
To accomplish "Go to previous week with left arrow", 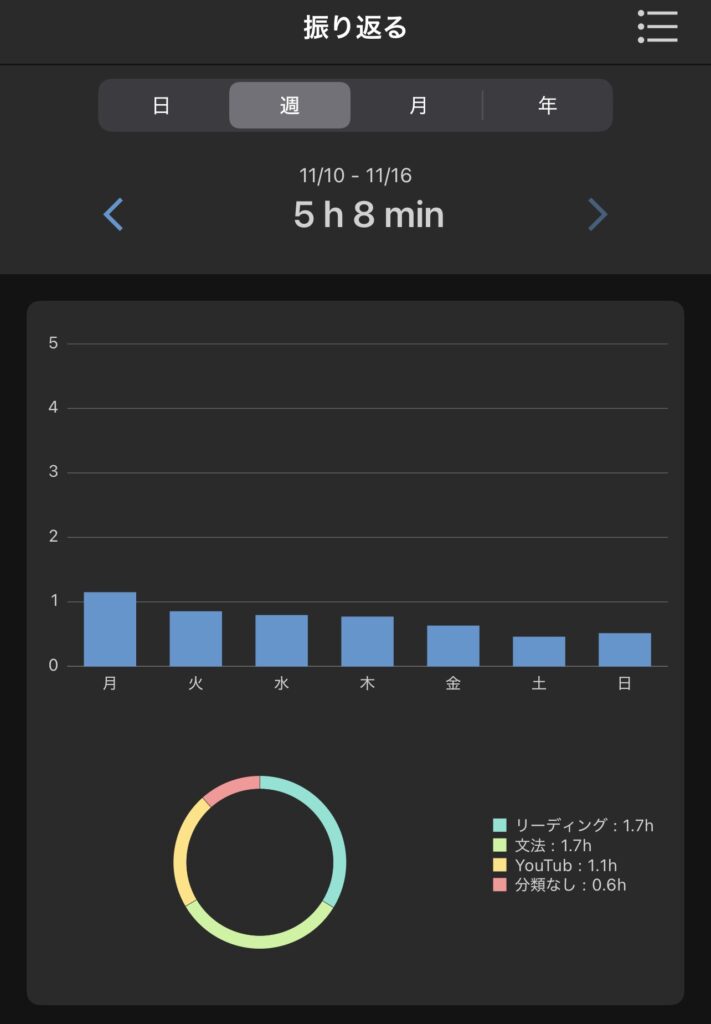I will pos(114,215).
